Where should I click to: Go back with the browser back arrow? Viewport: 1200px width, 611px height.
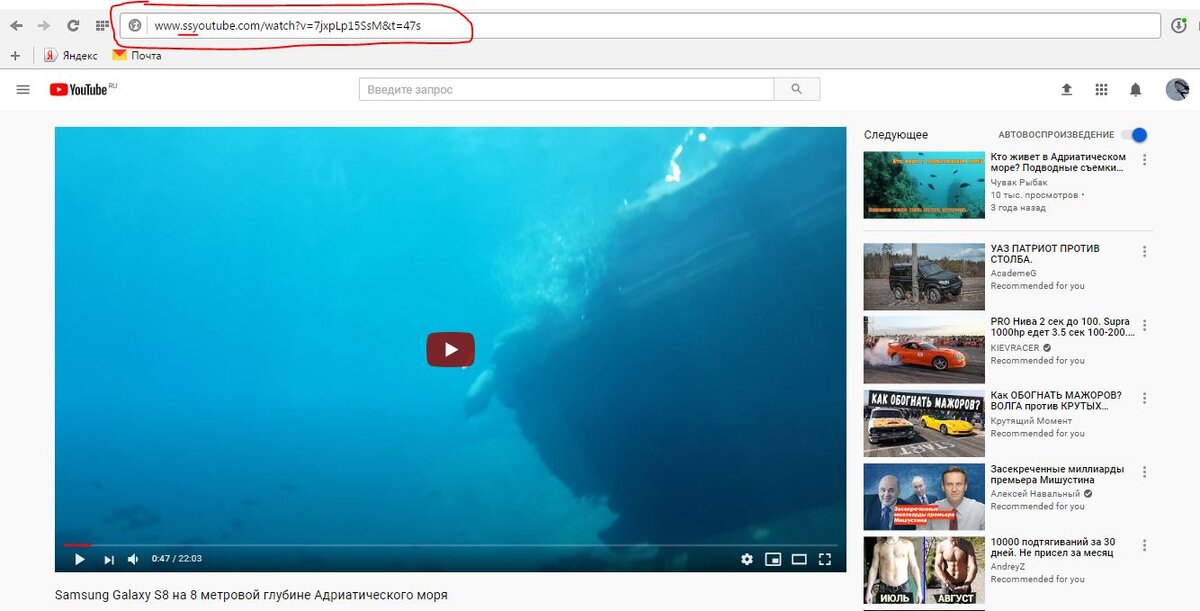tap(16, 26)
